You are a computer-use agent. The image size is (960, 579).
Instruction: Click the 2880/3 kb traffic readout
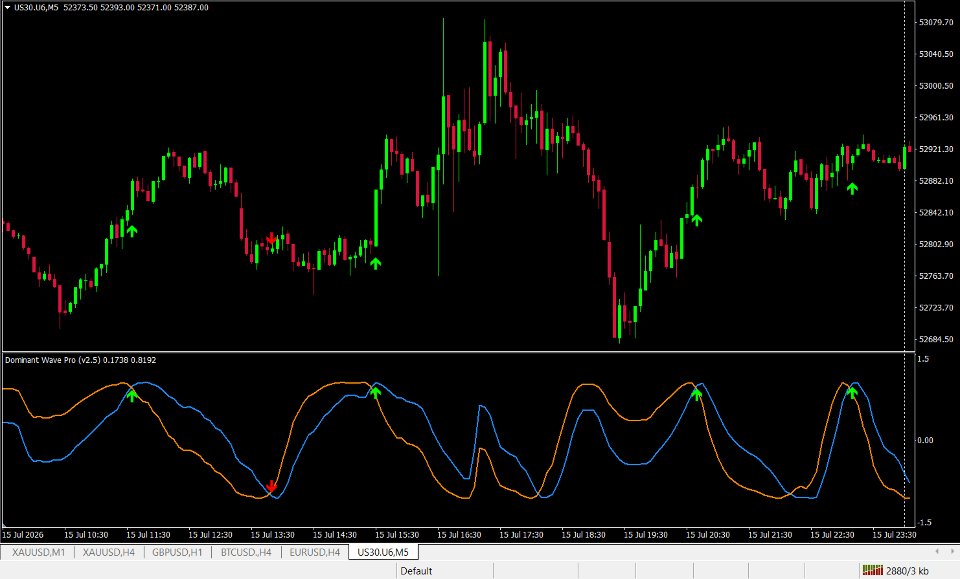click(x=907, y=571)
